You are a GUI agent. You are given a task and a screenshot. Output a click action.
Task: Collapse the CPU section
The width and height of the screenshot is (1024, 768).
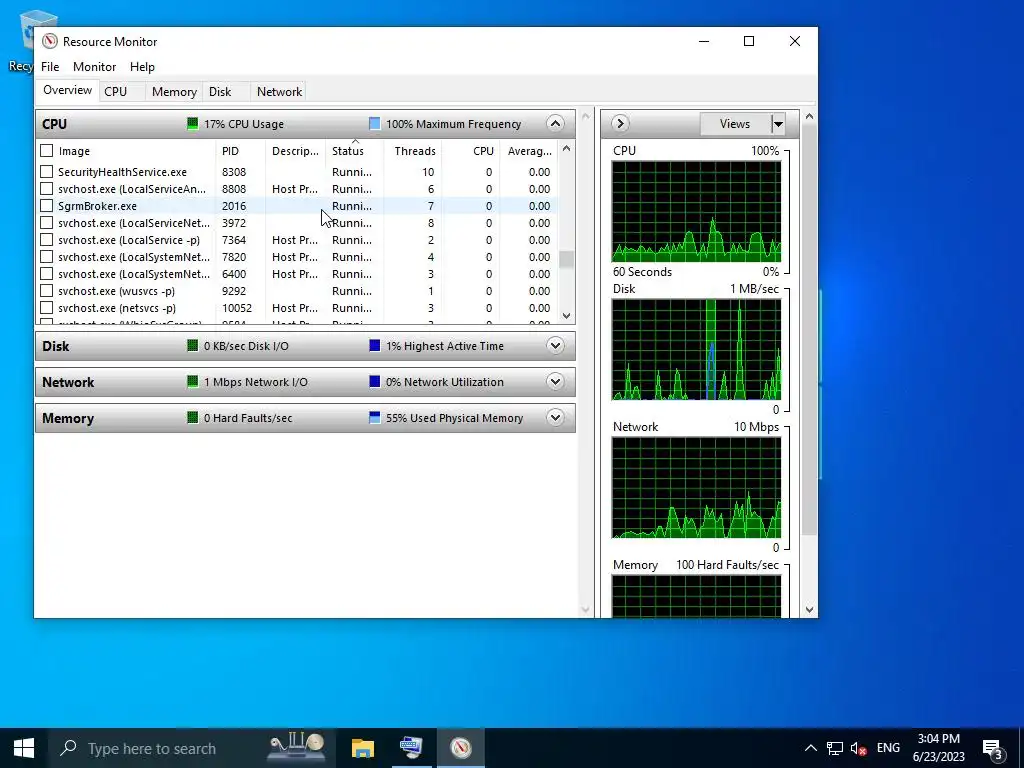click(x=555, y=123)
